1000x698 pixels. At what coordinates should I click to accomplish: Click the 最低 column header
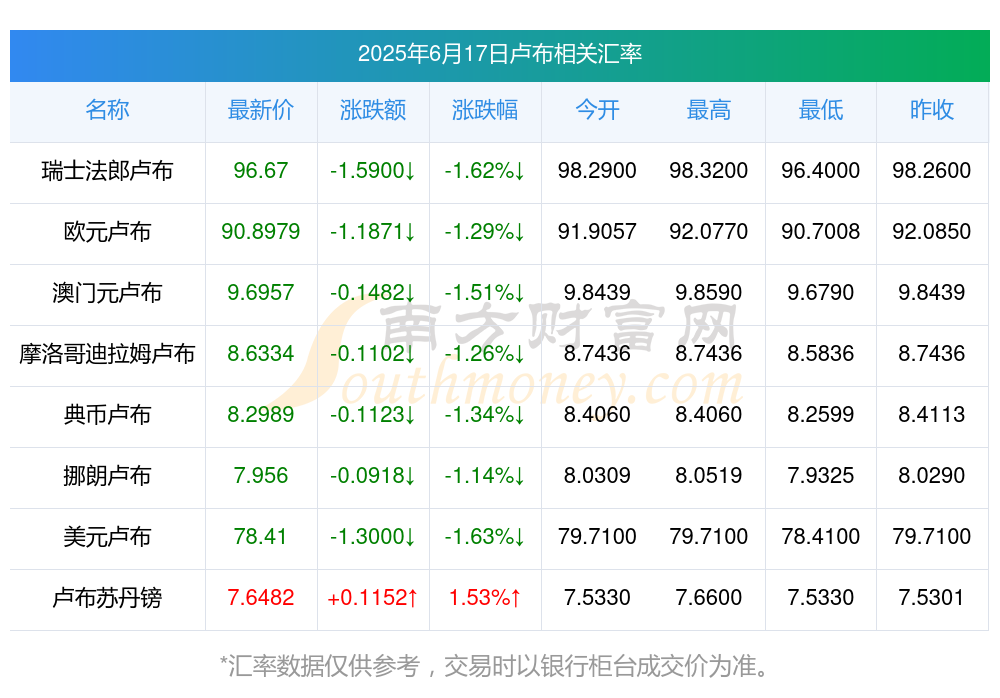tap(821, 110)
